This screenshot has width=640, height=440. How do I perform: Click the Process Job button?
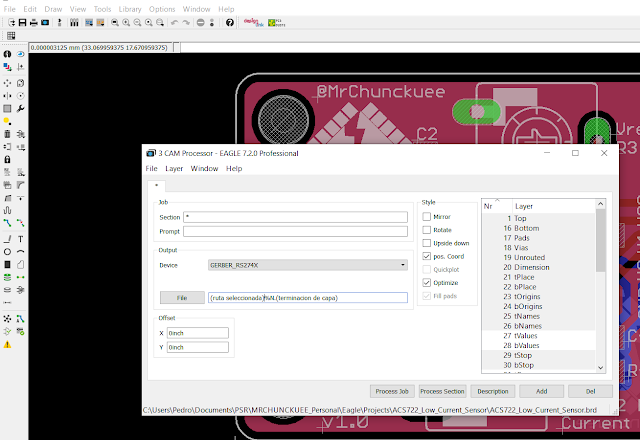tap(392, 391)
